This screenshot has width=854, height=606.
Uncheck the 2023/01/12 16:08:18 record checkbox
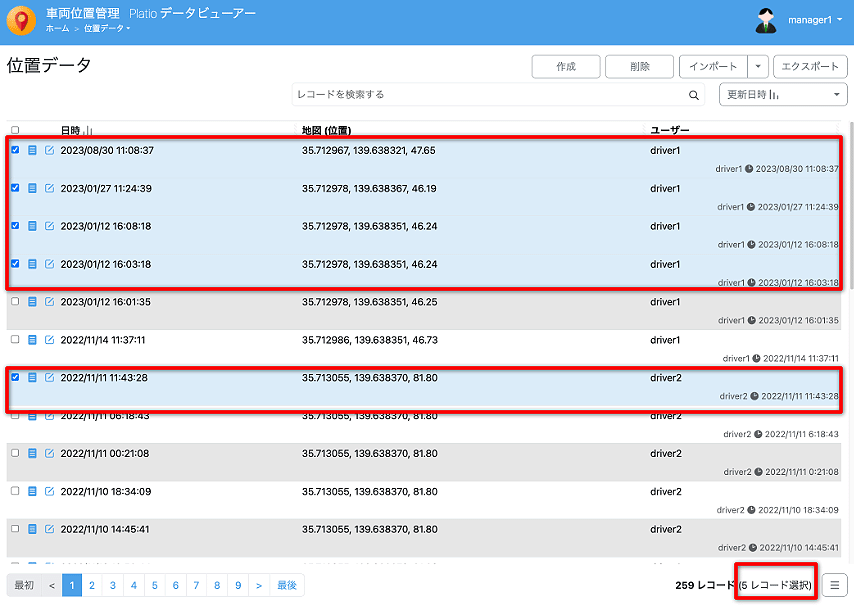(15, 226)
